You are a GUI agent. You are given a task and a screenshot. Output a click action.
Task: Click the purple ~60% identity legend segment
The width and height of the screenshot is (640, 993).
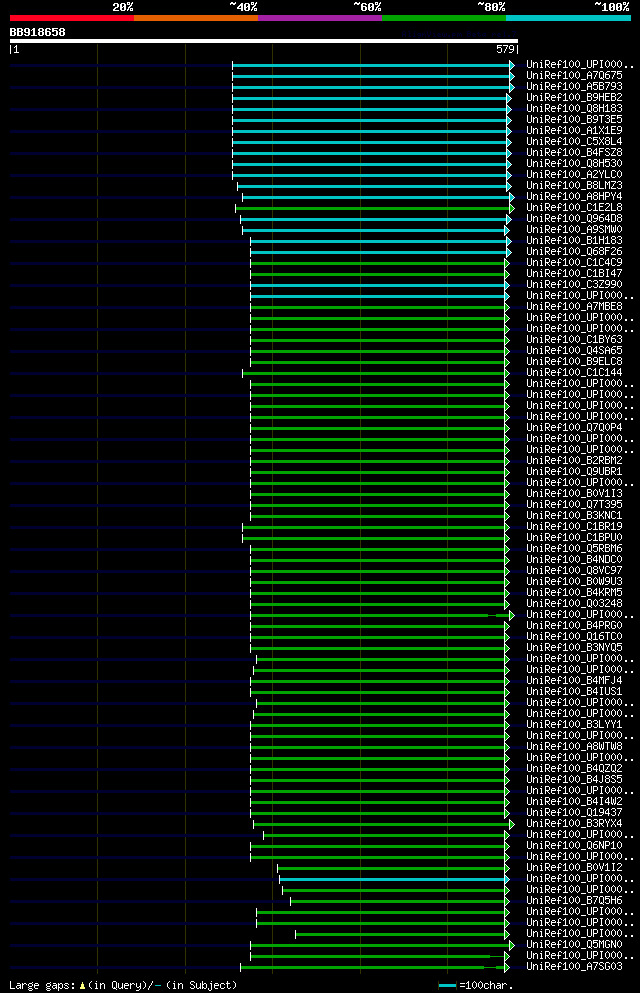pos(320,18)
